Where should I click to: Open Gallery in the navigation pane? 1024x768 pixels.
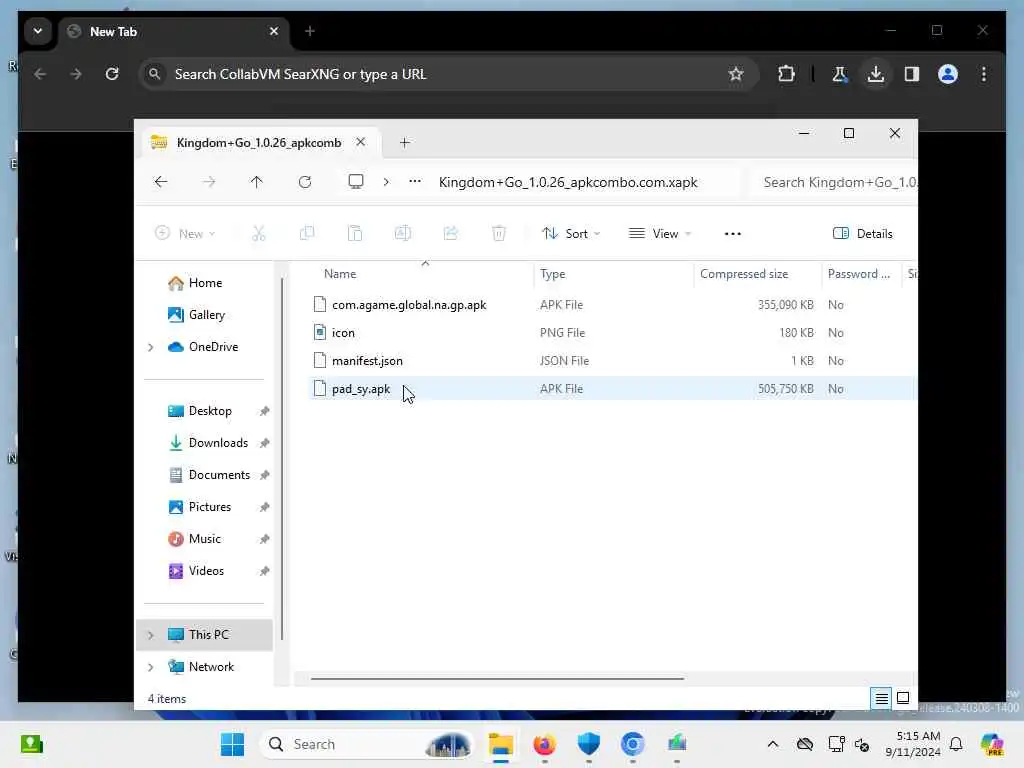click(206, 315)
